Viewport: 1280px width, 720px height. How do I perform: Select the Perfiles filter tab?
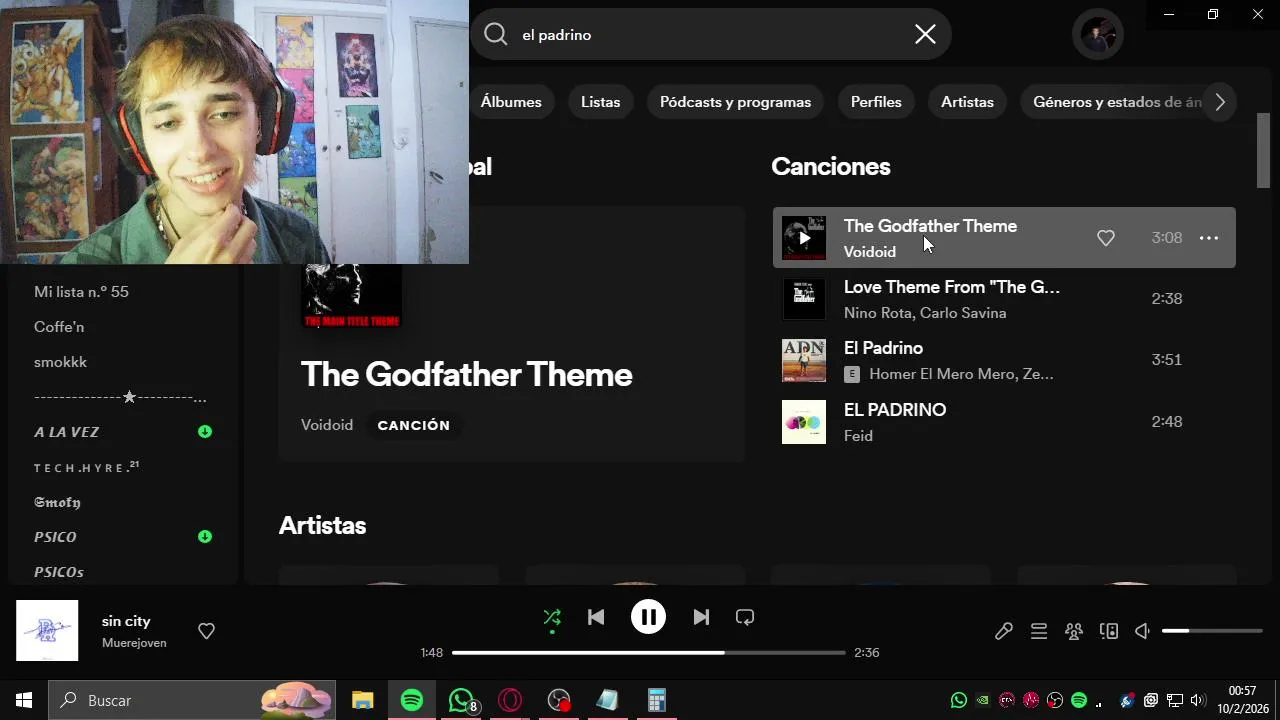tap(876, 102)
